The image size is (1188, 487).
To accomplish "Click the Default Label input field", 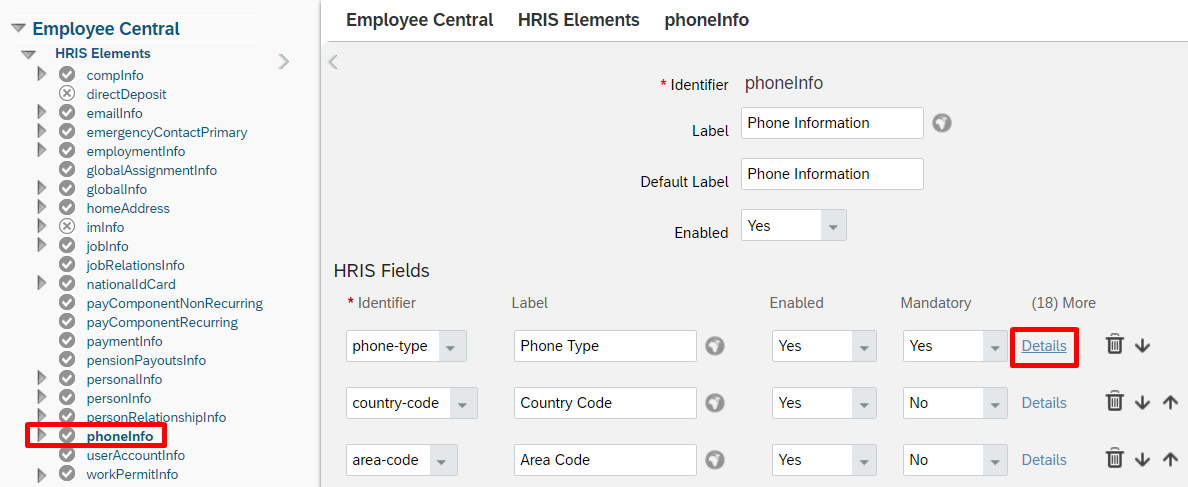I will click(832, 174).
